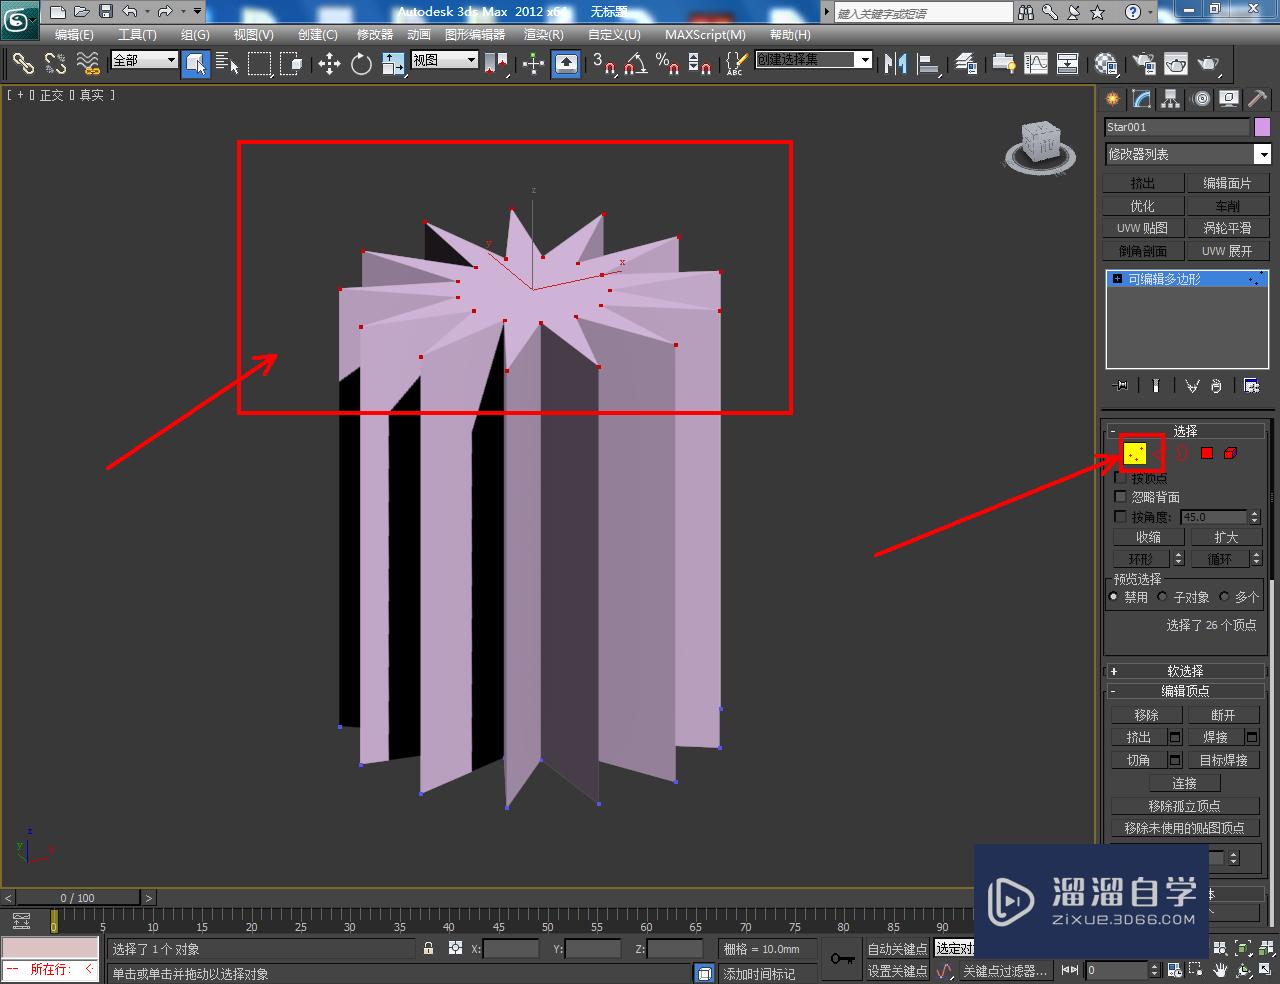Expand 可编辑多边形 in modifier stack

[1117, 279]
